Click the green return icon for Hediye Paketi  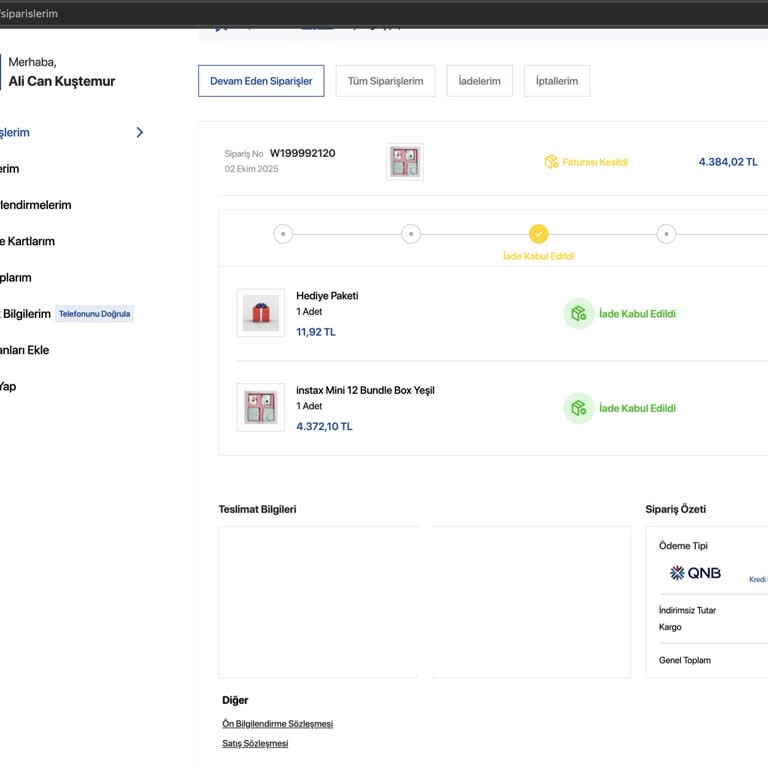(x=578, y=314)
